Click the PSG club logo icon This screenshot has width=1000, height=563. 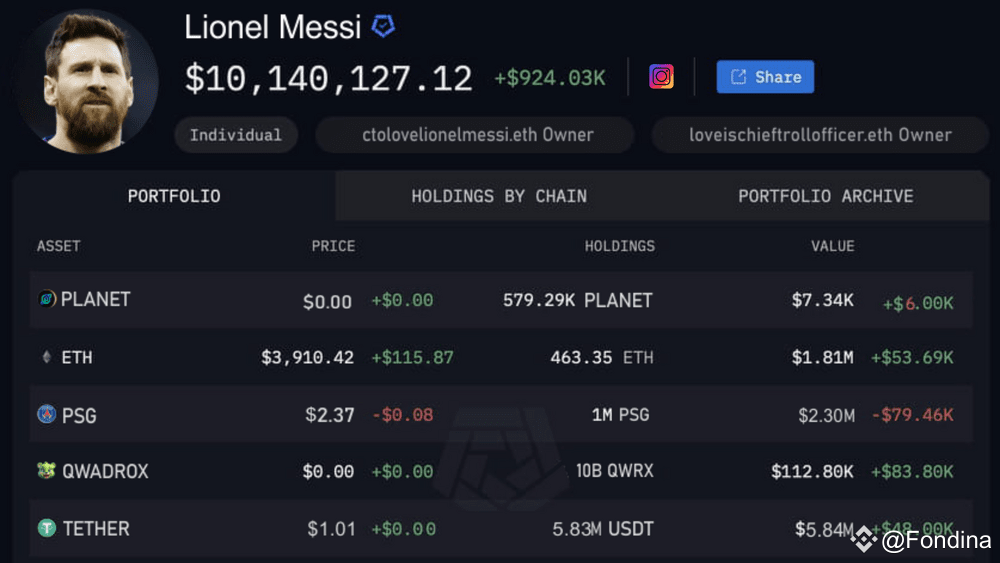[47, 414]
